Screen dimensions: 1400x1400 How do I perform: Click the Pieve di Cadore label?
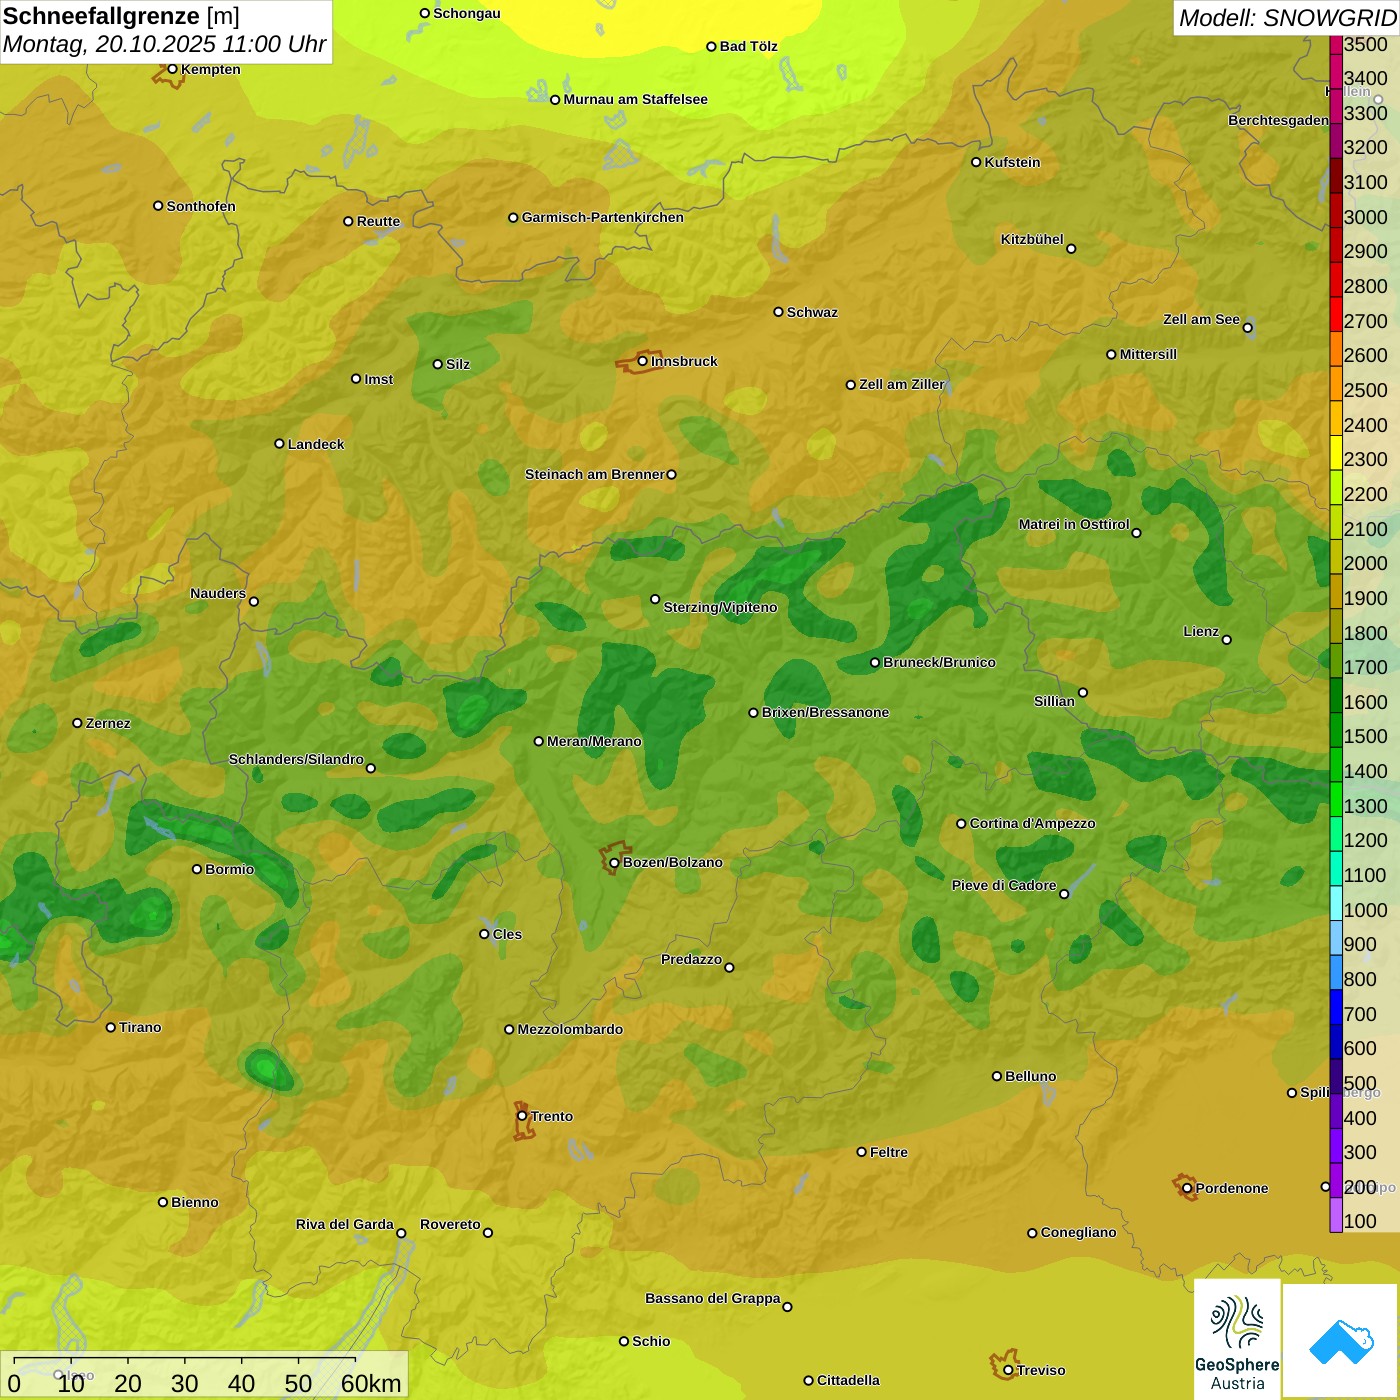click(1004, 885)
